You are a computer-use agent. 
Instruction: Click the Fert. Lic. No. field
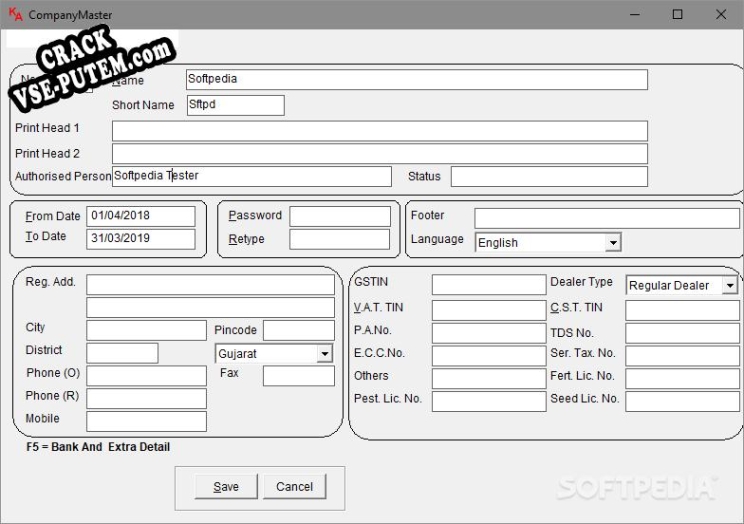tap(682, 379)
